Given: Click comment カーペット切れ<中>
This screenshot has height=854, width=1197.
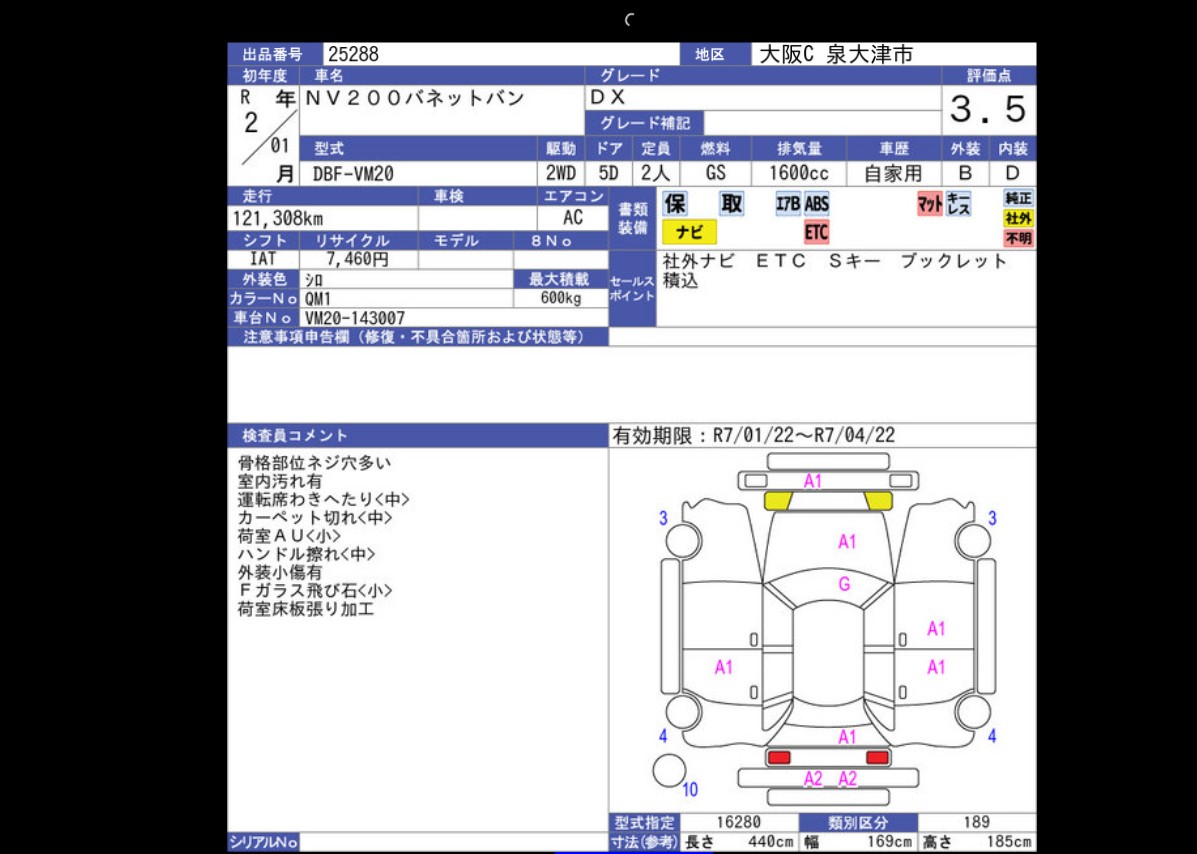Looking at the screenshot, I should coord(315,517).
